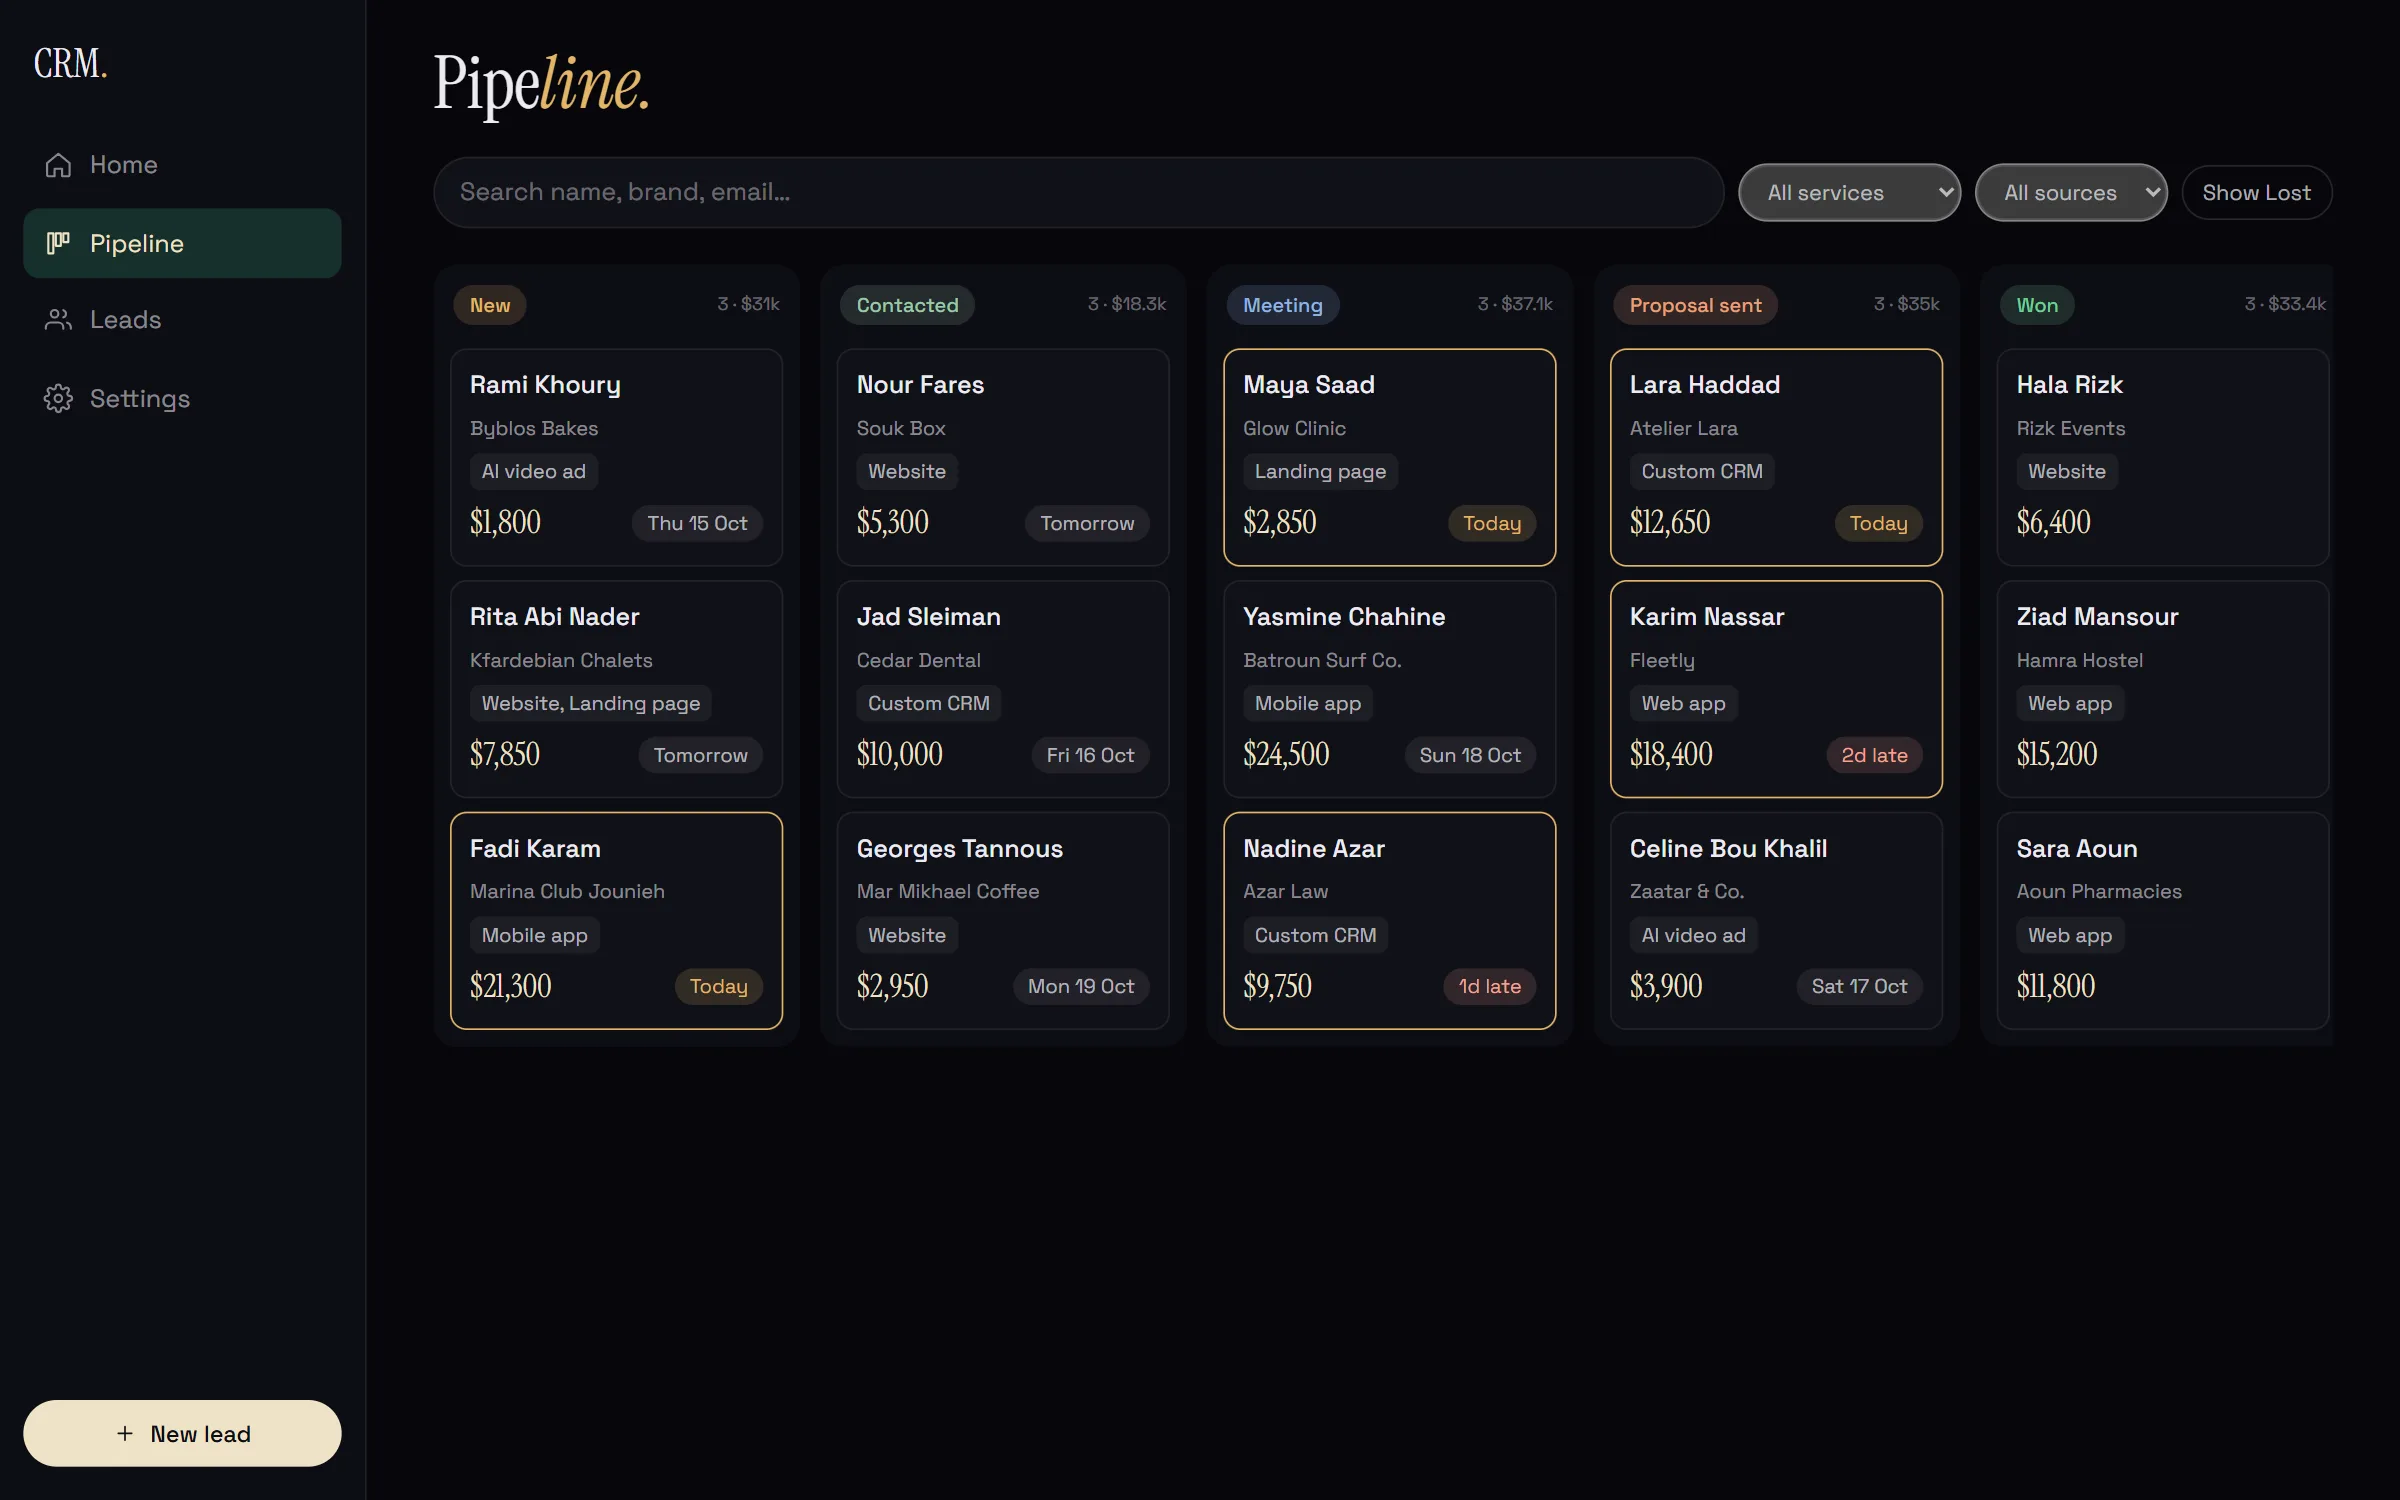Go to the Home menu item

(x=182, y=165)
